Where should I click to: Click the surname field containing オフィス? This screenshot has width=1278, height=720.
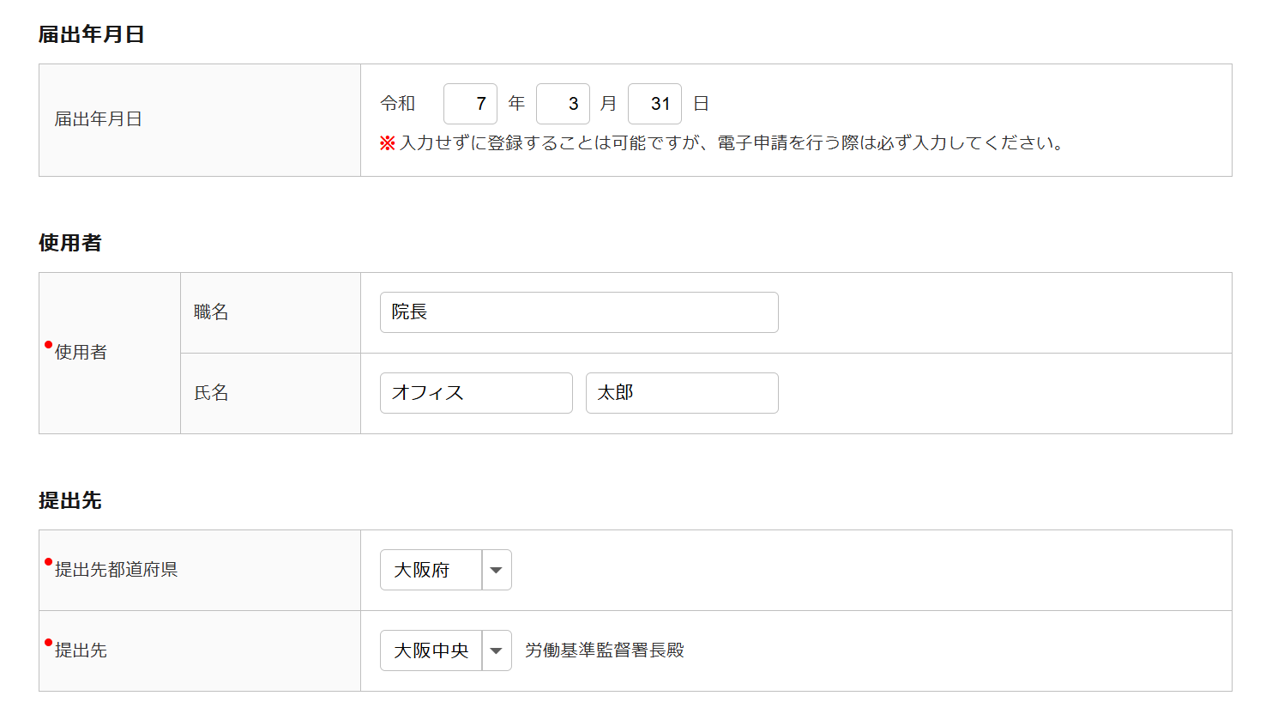pos(476,393)
